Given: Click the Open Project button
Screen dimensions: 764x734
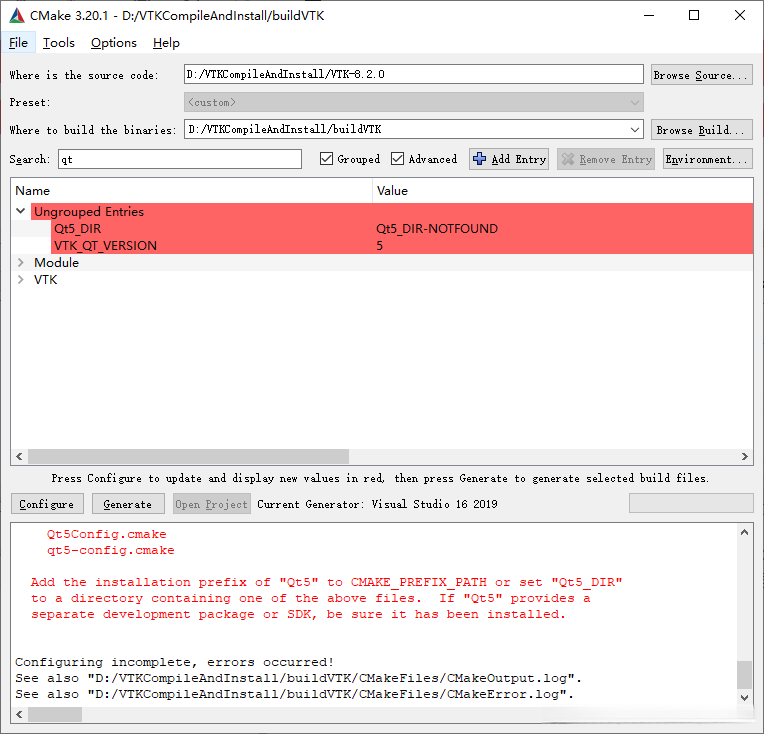Looking at the screenshot, I should (211, 504).
